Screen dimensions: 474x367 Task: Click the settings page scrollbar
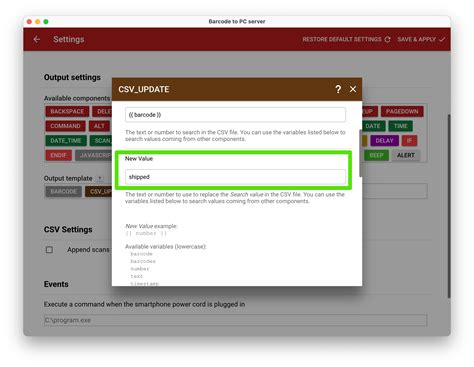click(449, 206)
